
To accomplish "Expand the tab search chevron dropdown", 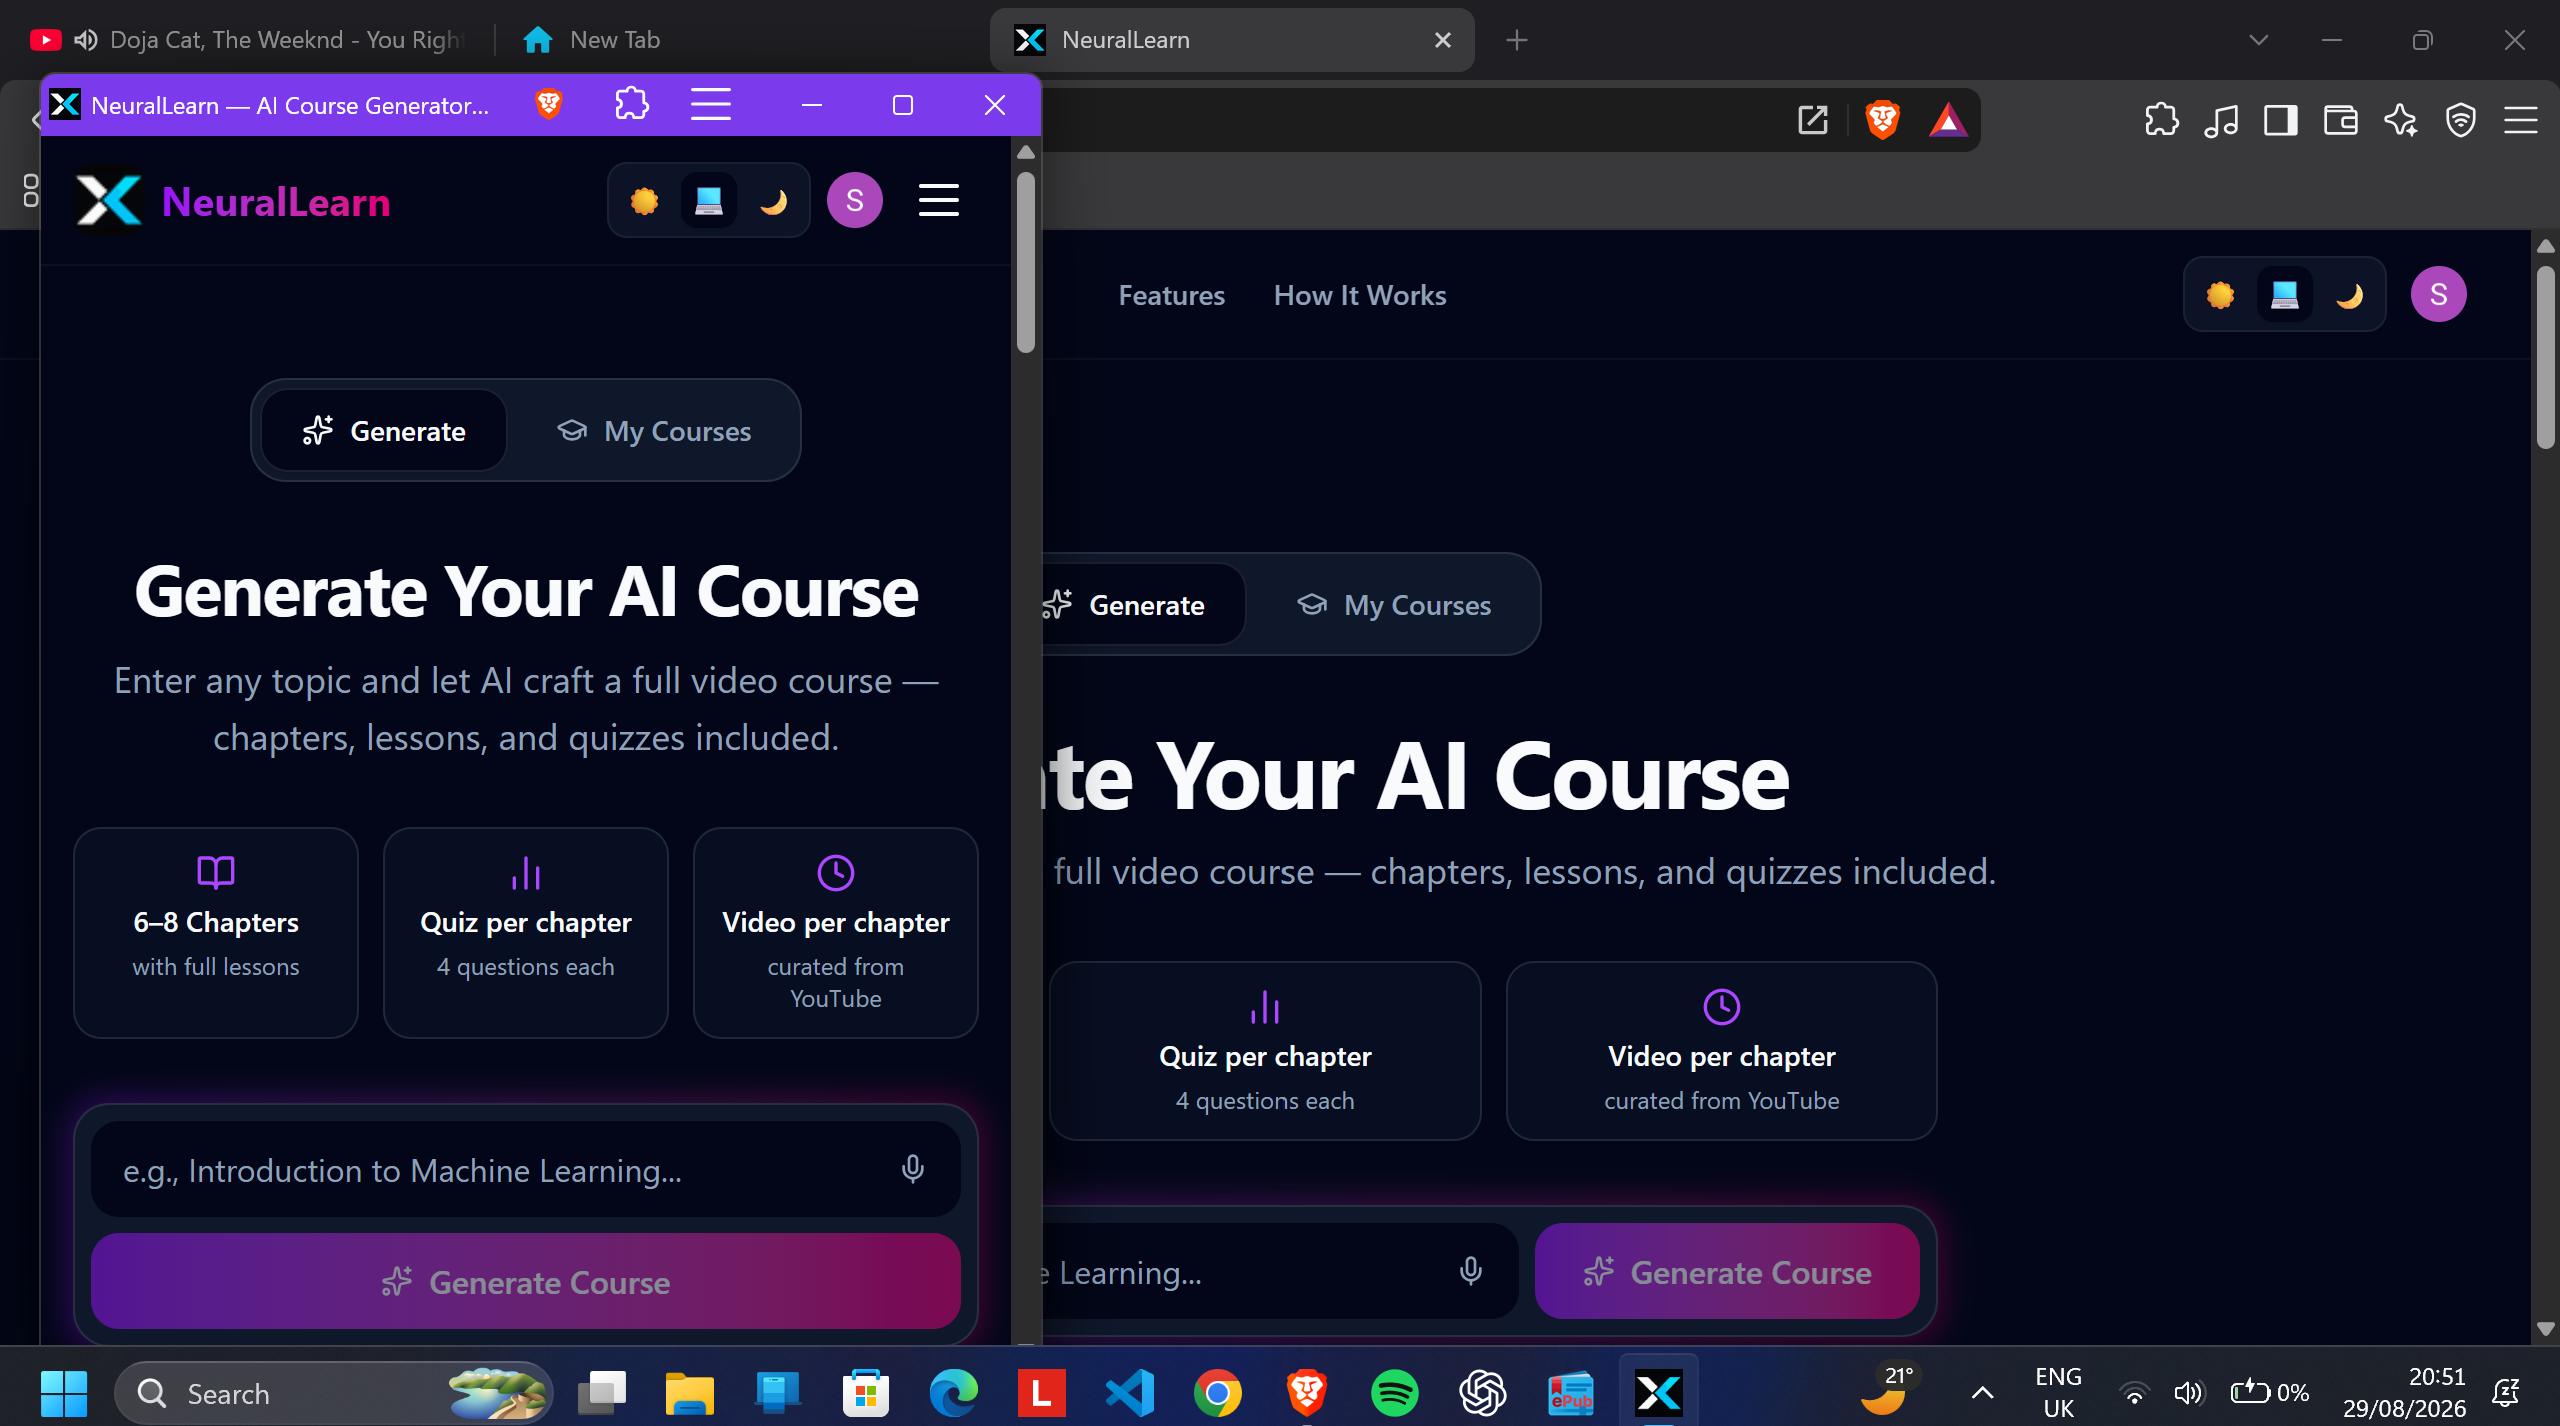I will (x=2258, y=40).
